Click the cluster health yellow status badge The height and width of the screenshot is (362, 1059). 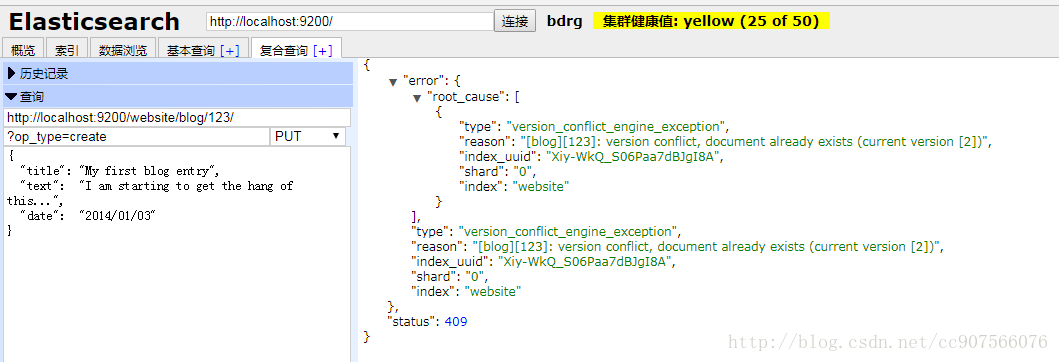coord(711,21)
